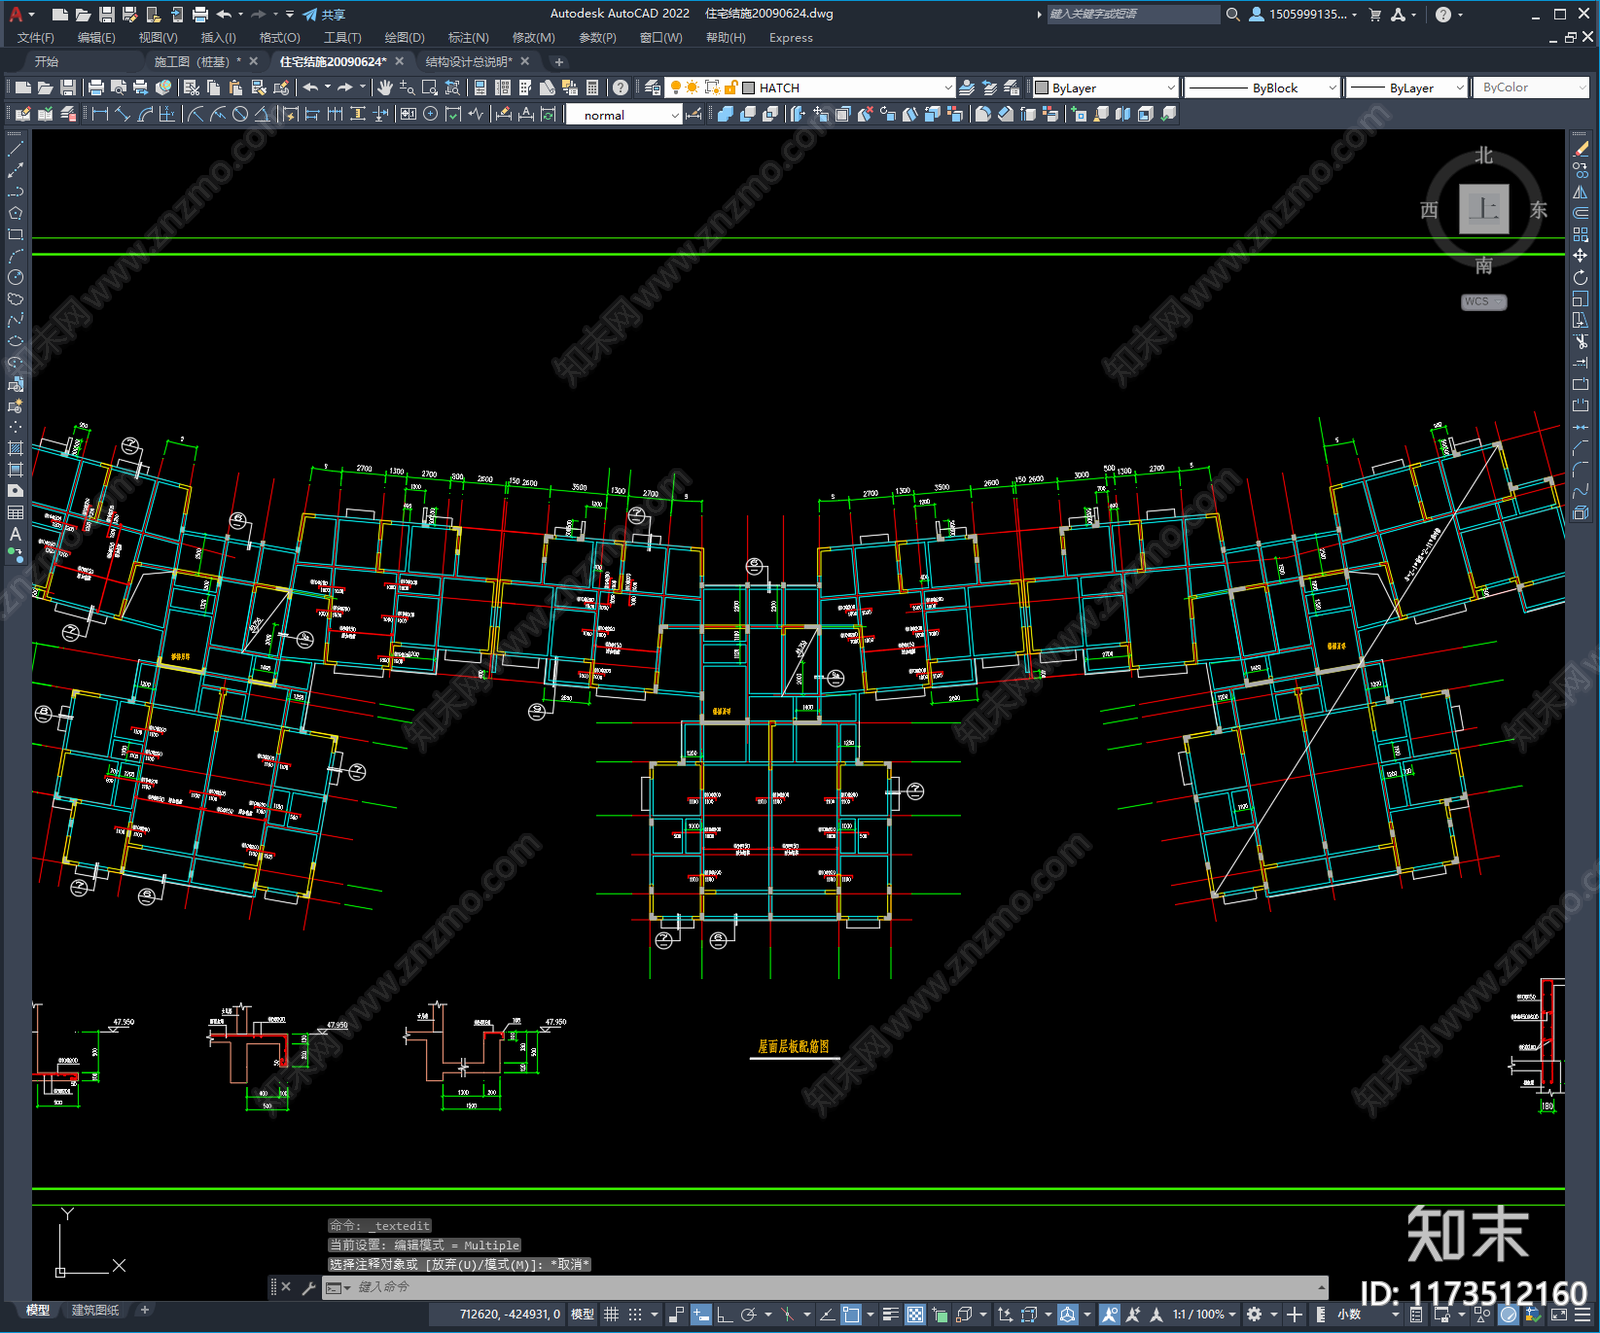1600x1333 pixels.
Task: Click the 共享 share button
Action: pyautogui.click(x=324, y=14)
